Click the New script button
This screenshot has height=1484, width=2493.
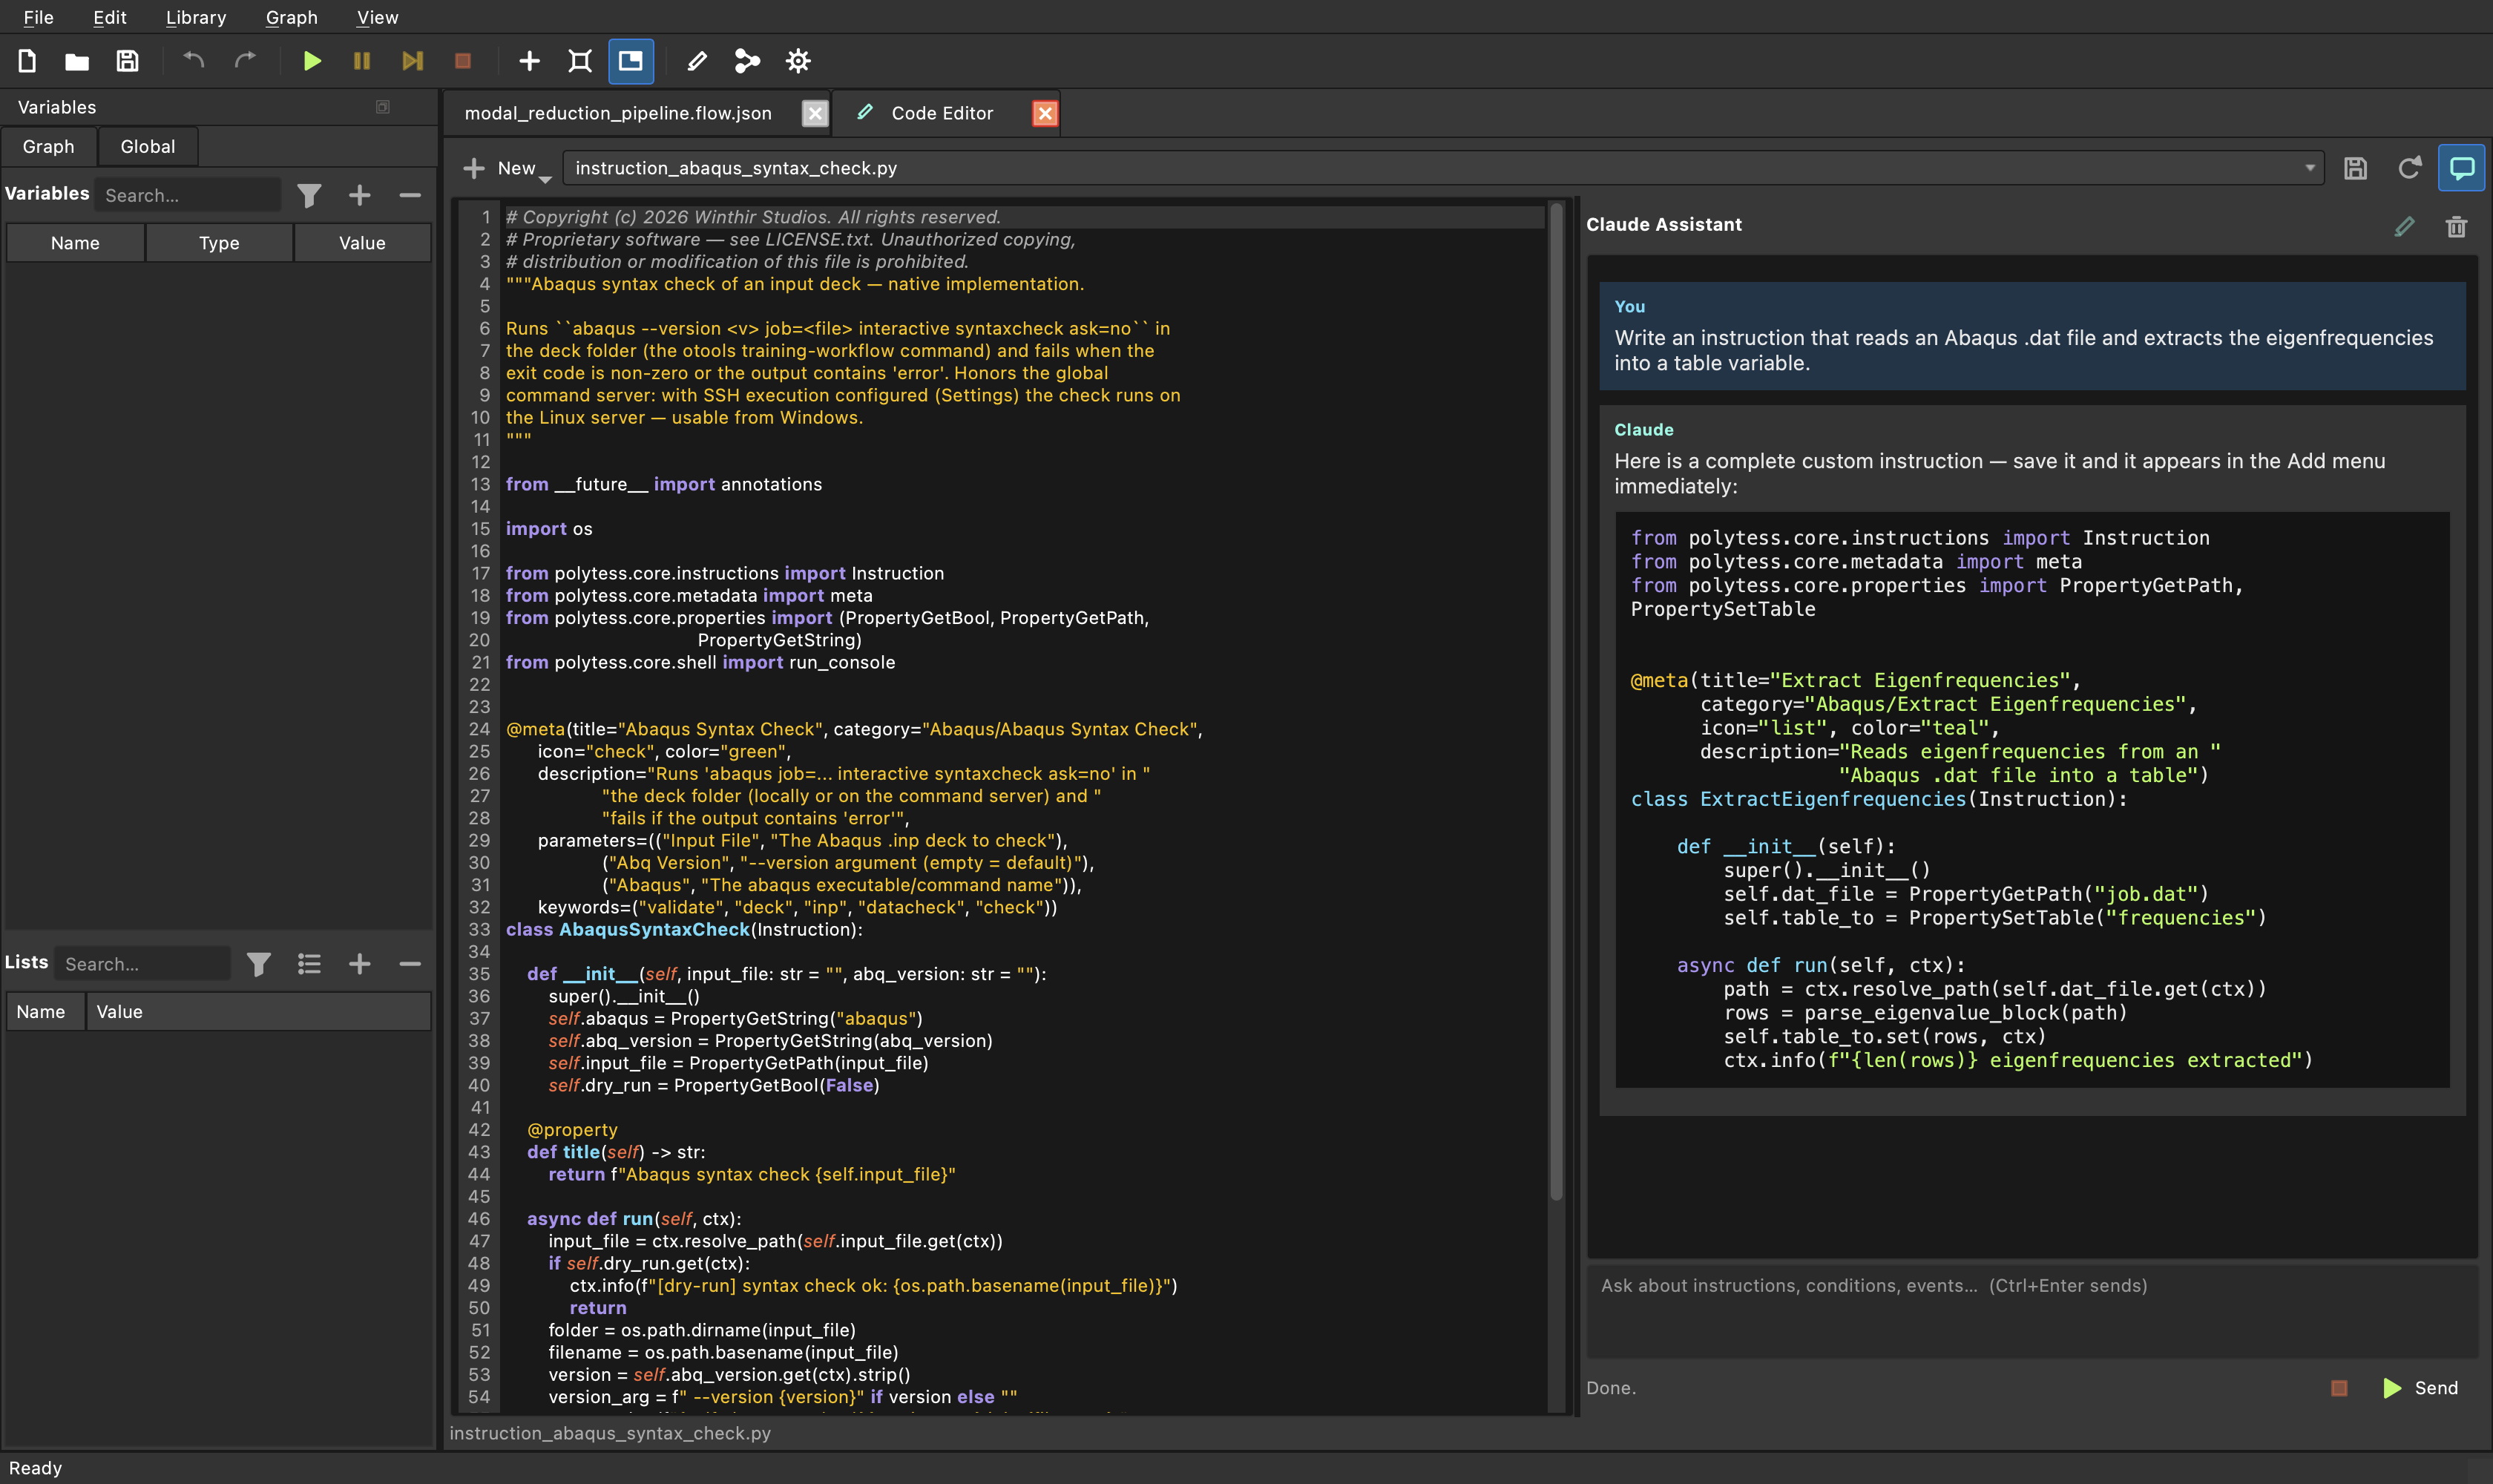click(500, 168)
